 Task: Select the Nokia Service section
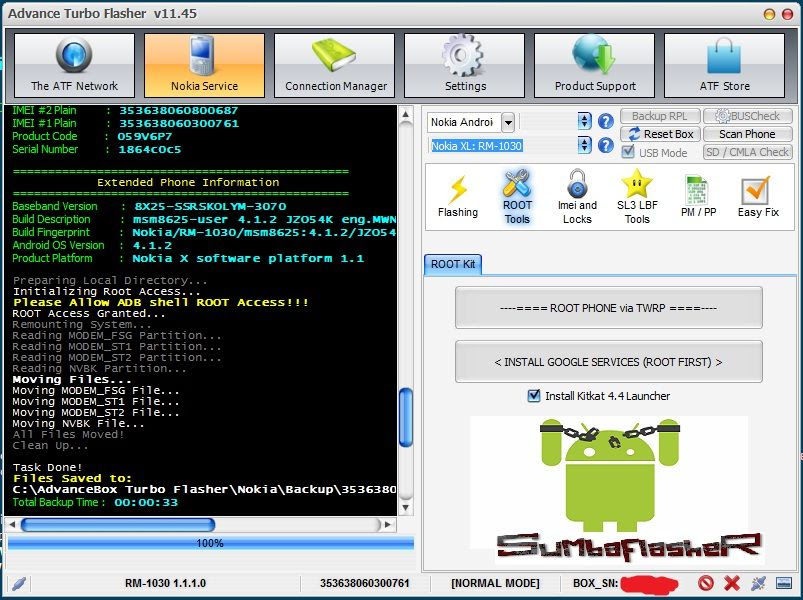click(204, 65)
